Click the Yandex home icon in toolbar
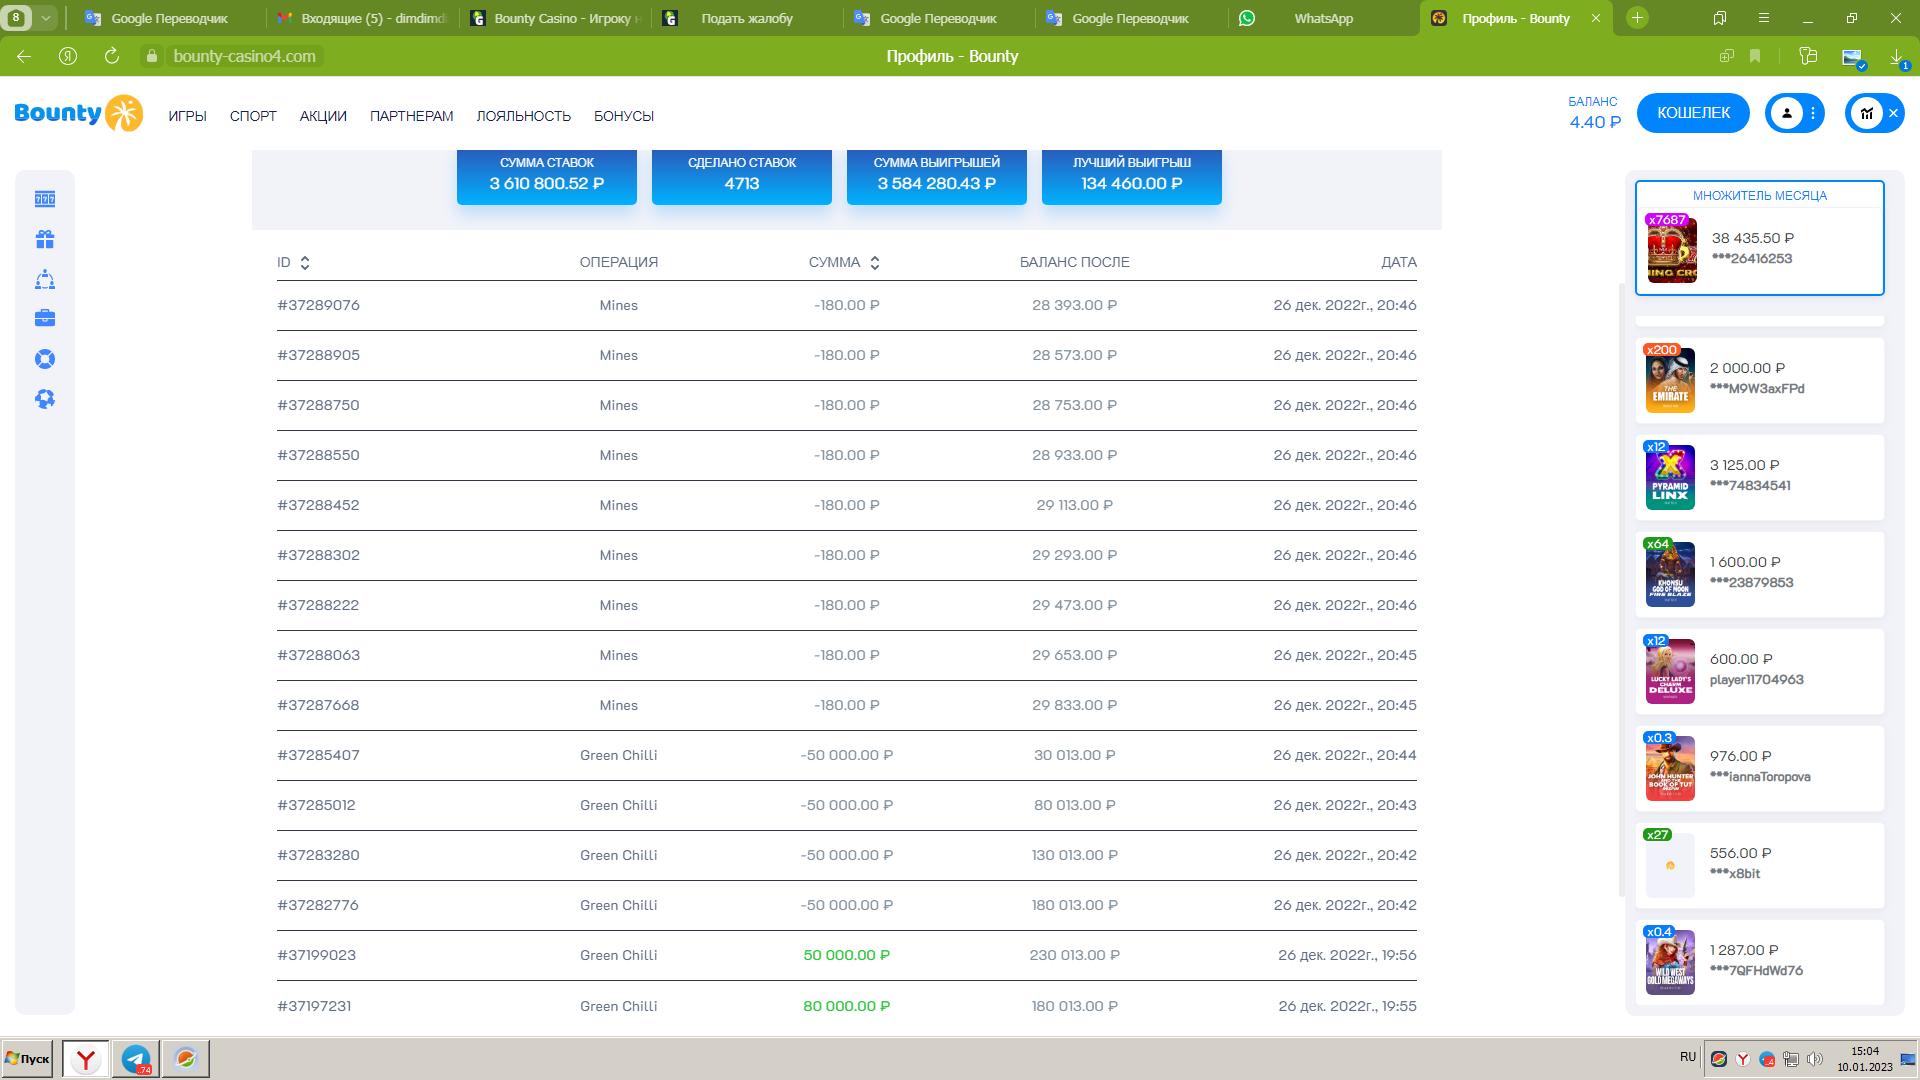This screenshot has height=1080, width=1920. pyautogui.click(x=68, y=56)
